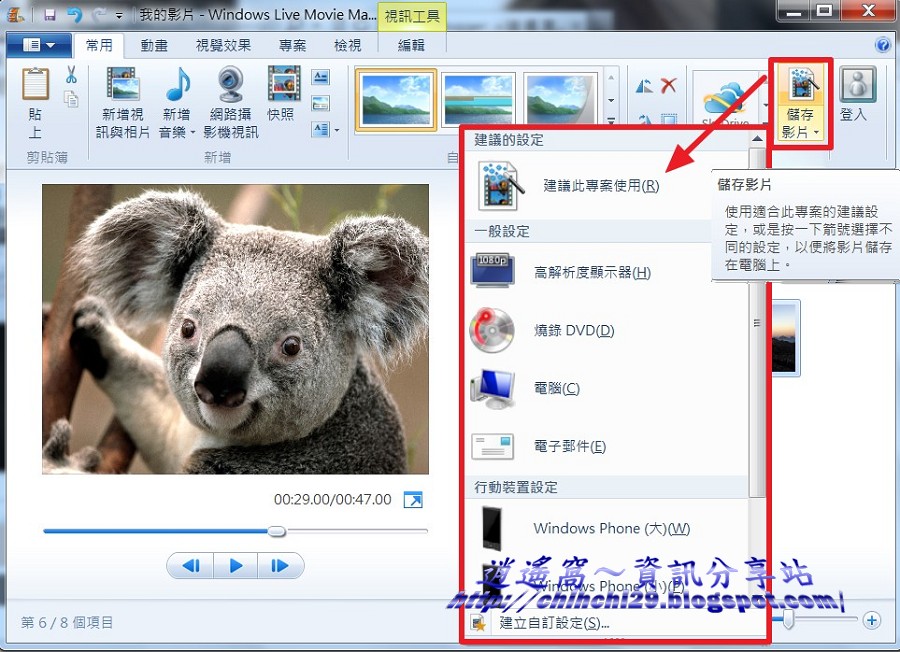
Task: Open the application menu button
Action: [x=39, y=45]
